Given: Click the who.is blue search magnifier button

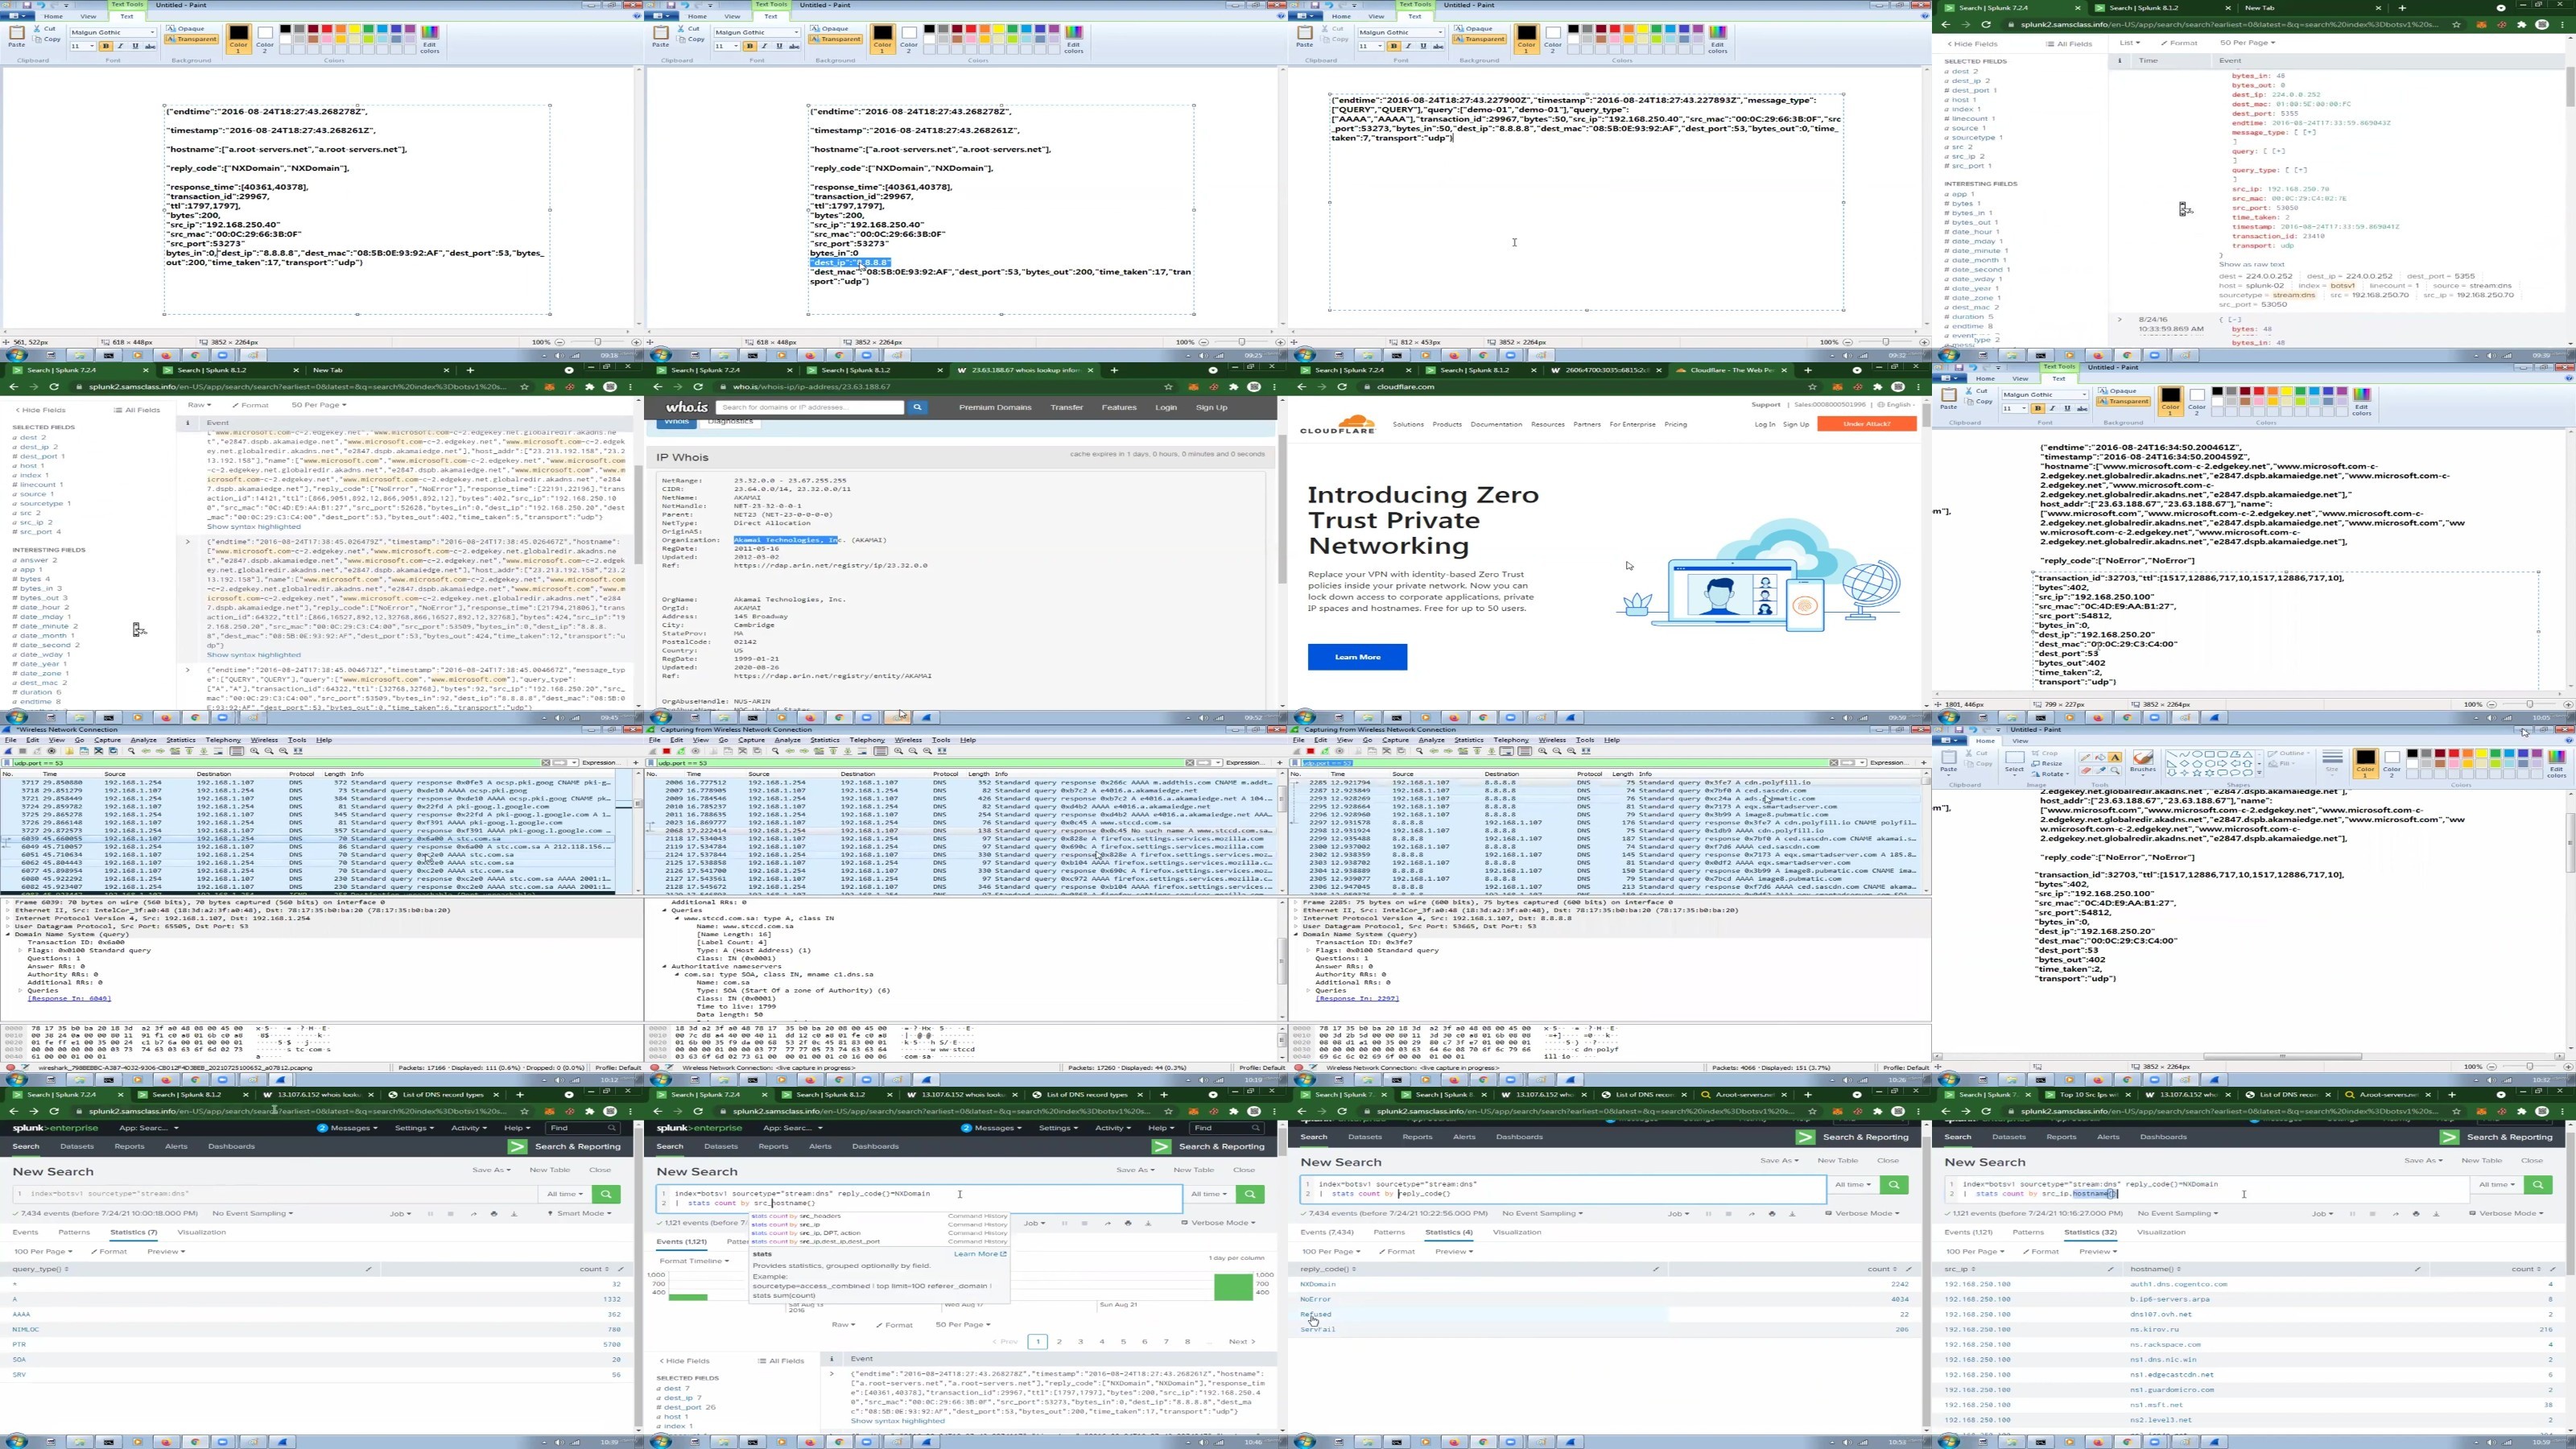Looking at the screenshot, I should (917, 407).
